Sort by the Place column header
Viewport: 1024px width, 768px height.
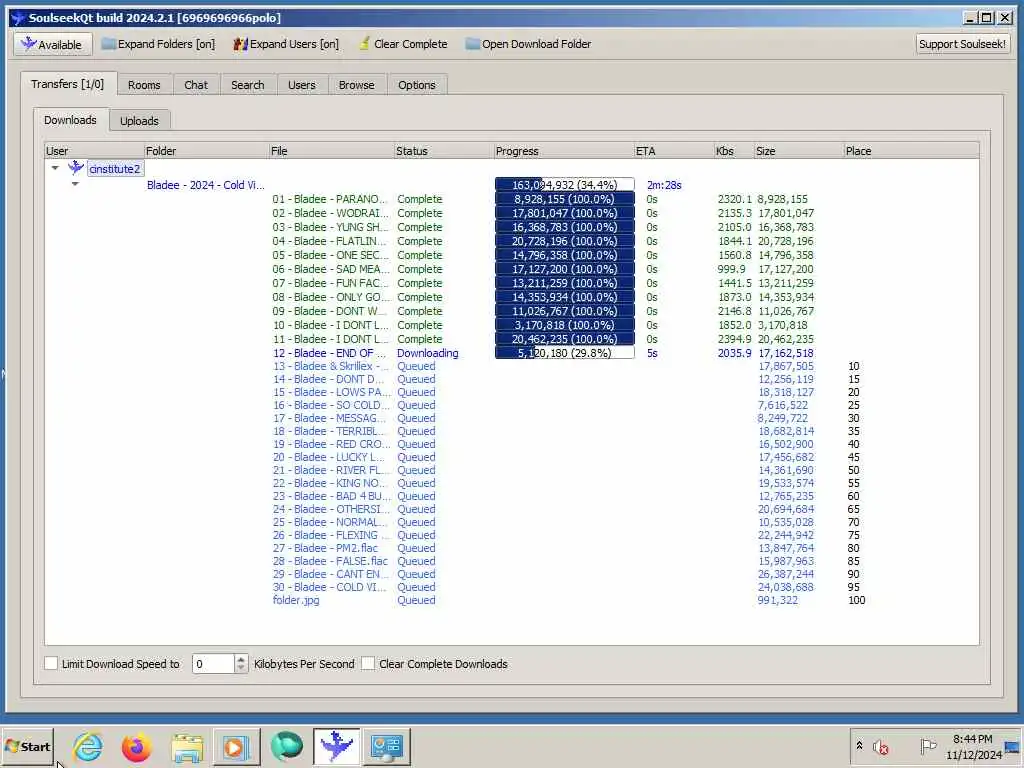coord(911,151)
